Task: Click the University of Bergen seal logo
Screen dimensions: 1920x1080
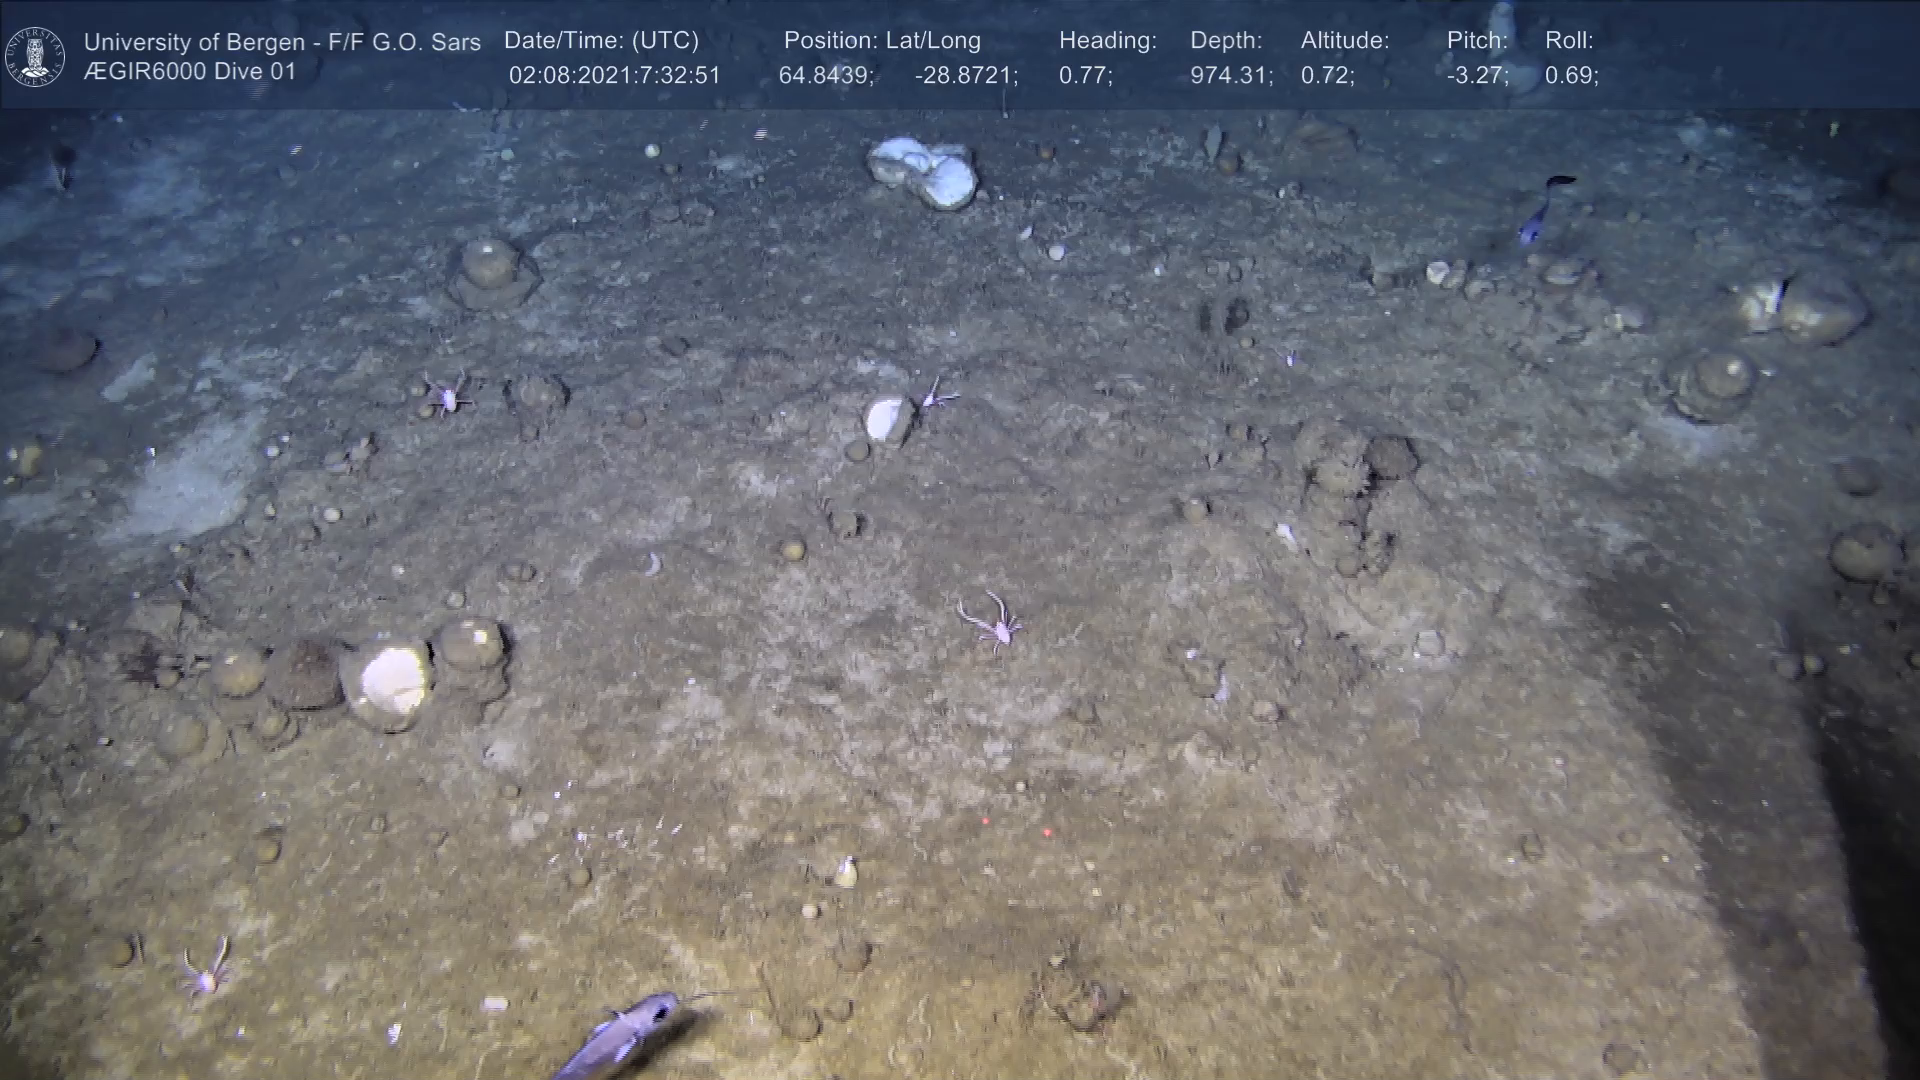Action: (35, 56)
